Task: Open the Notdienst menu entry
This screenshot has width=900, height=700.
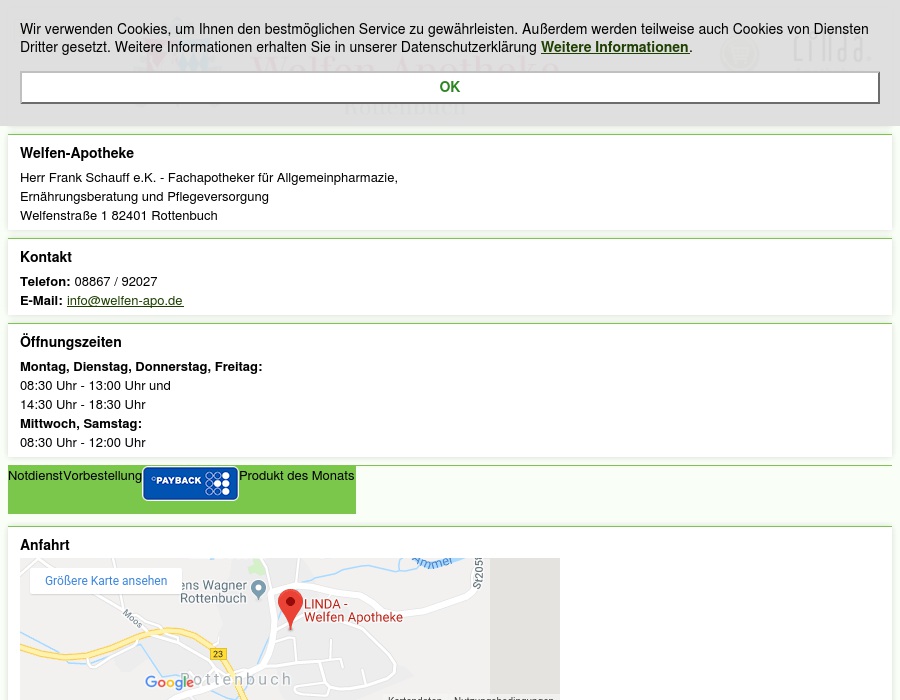Action: tap(35, 475)
